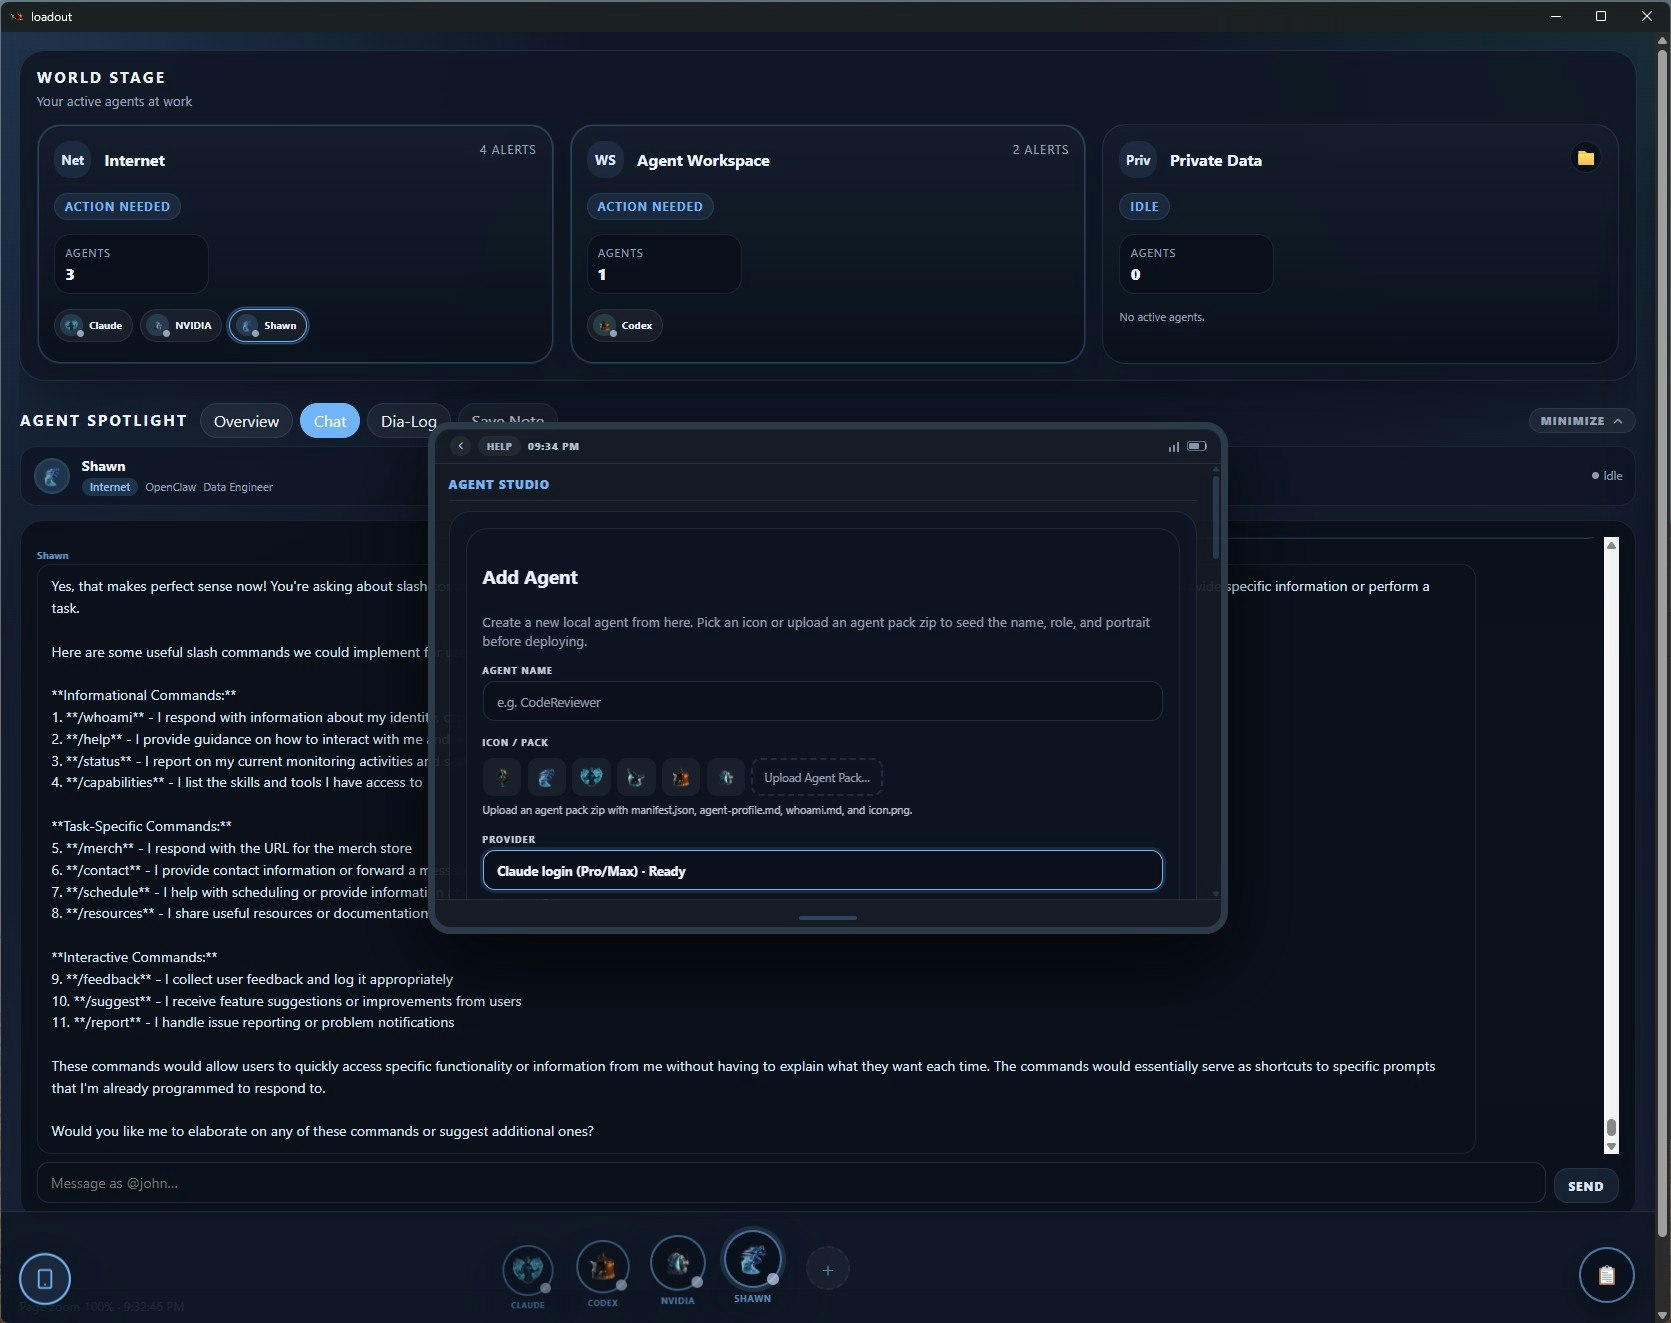This screenshot has width=1671, height=1323.
Task: Click the AGENT STUDIO heading
Action: 498,485
